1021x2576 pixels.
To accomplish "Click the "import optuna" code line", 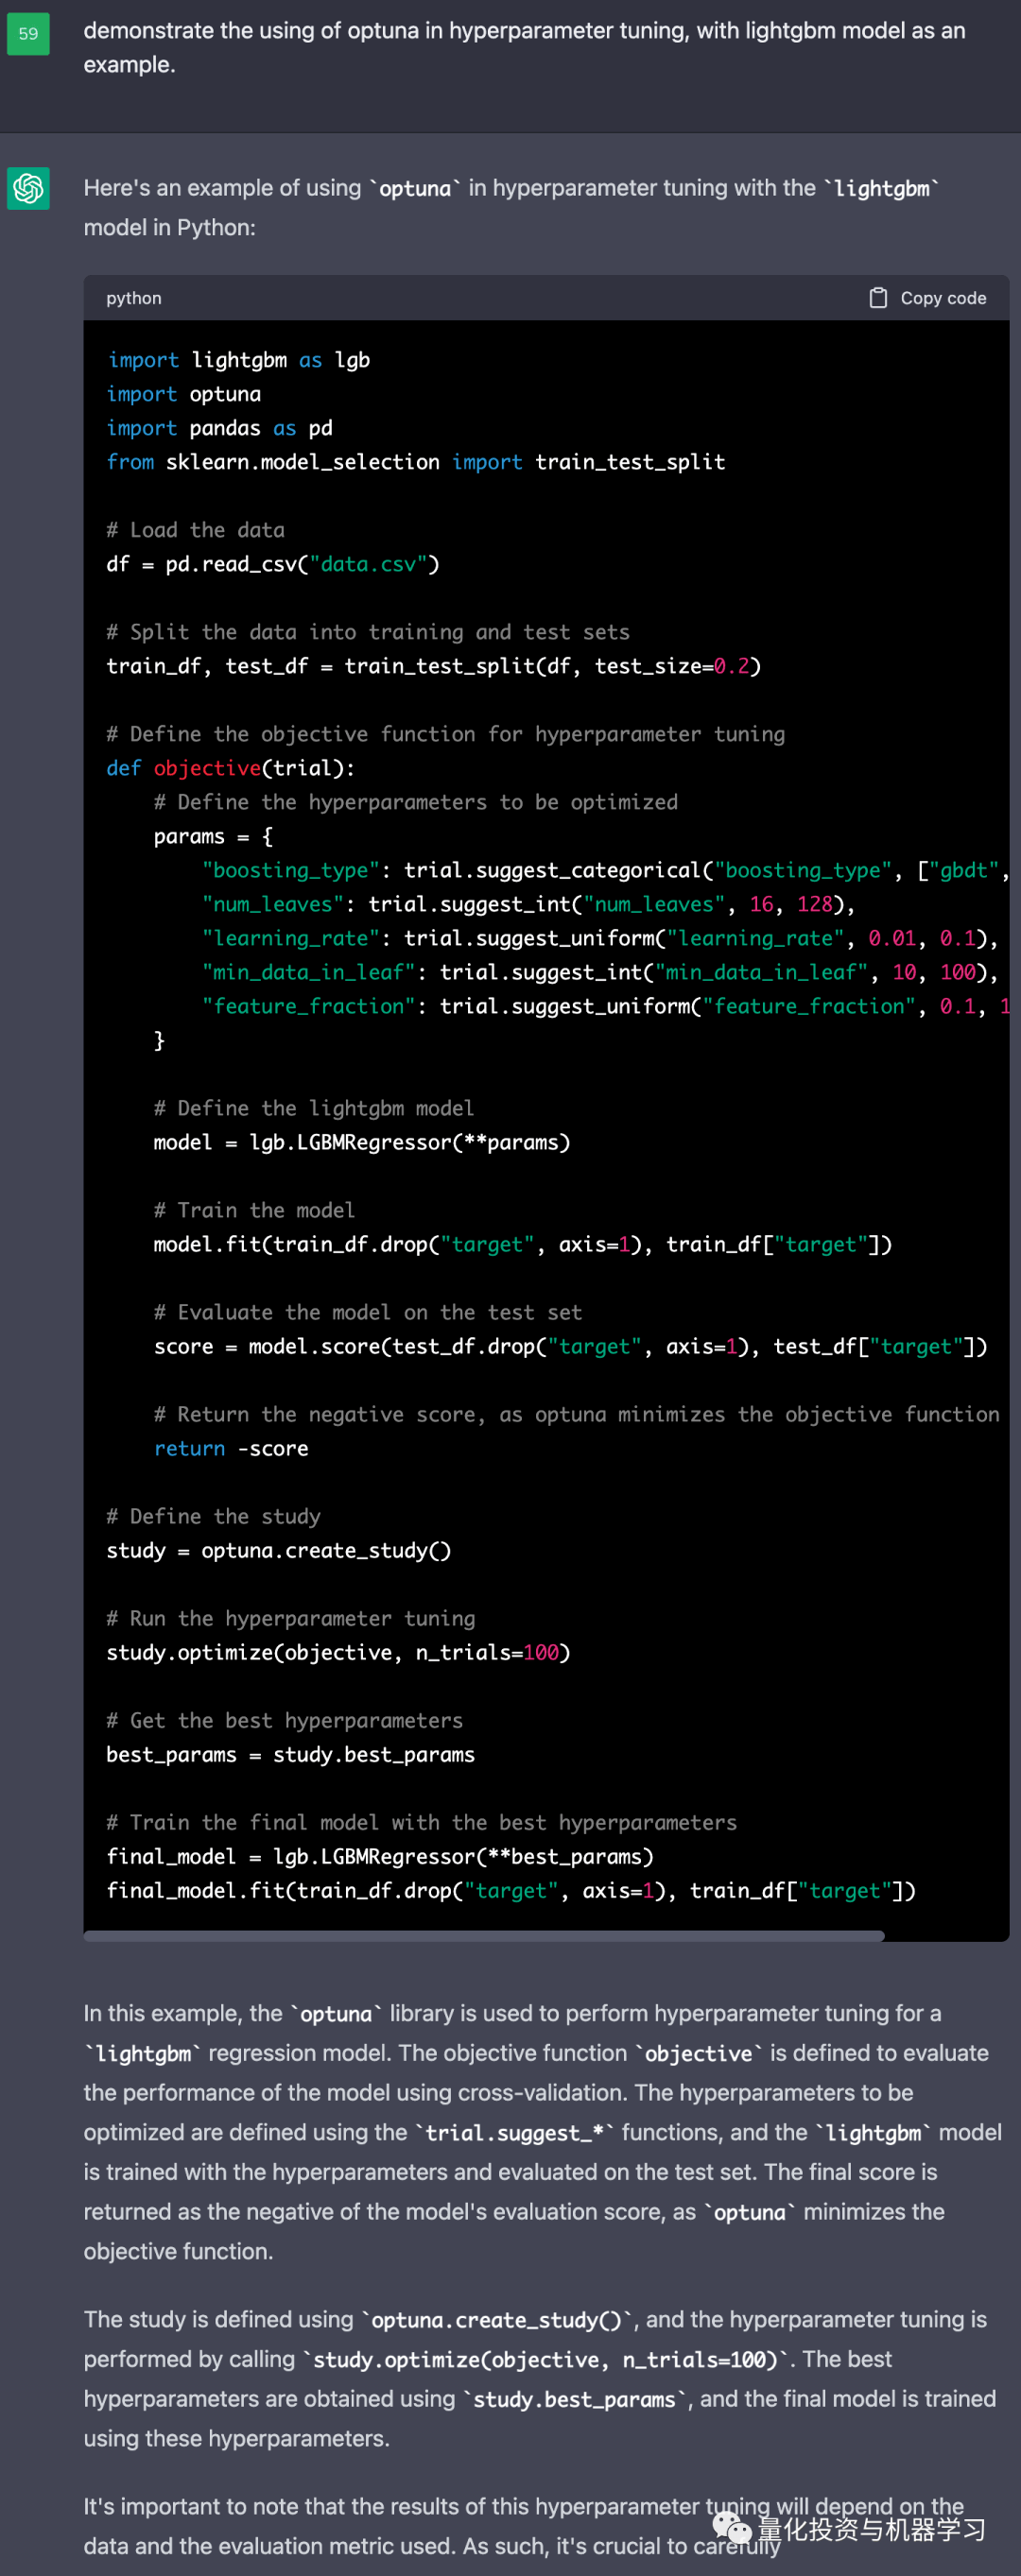I will pyautogui.click(x=184, y=394).
